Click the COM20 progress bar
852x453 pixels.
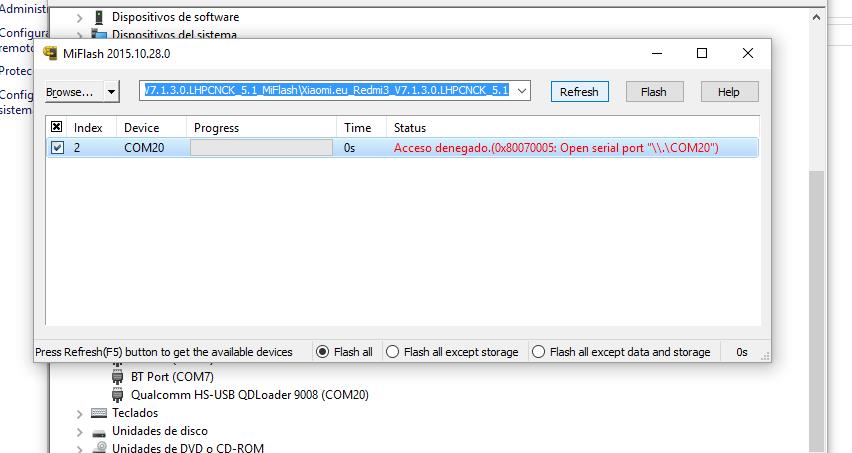(x=261, y=148)
